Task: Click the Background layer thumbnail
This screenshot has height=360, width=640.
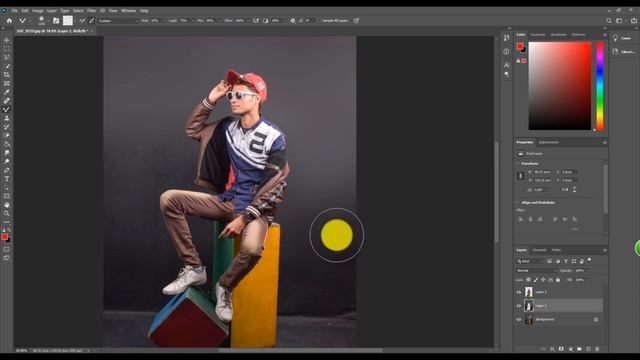Action: [x=529, y=319]
